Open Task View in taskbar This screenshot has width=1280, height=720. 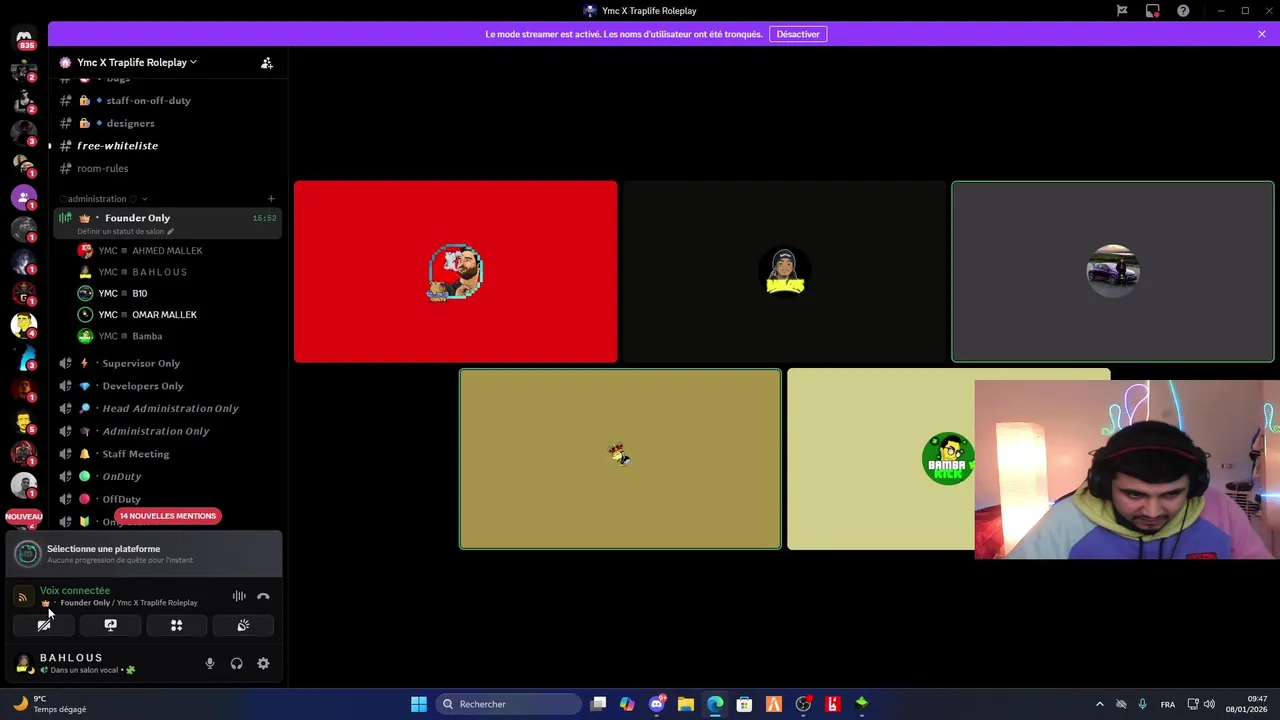click(598, 704)
